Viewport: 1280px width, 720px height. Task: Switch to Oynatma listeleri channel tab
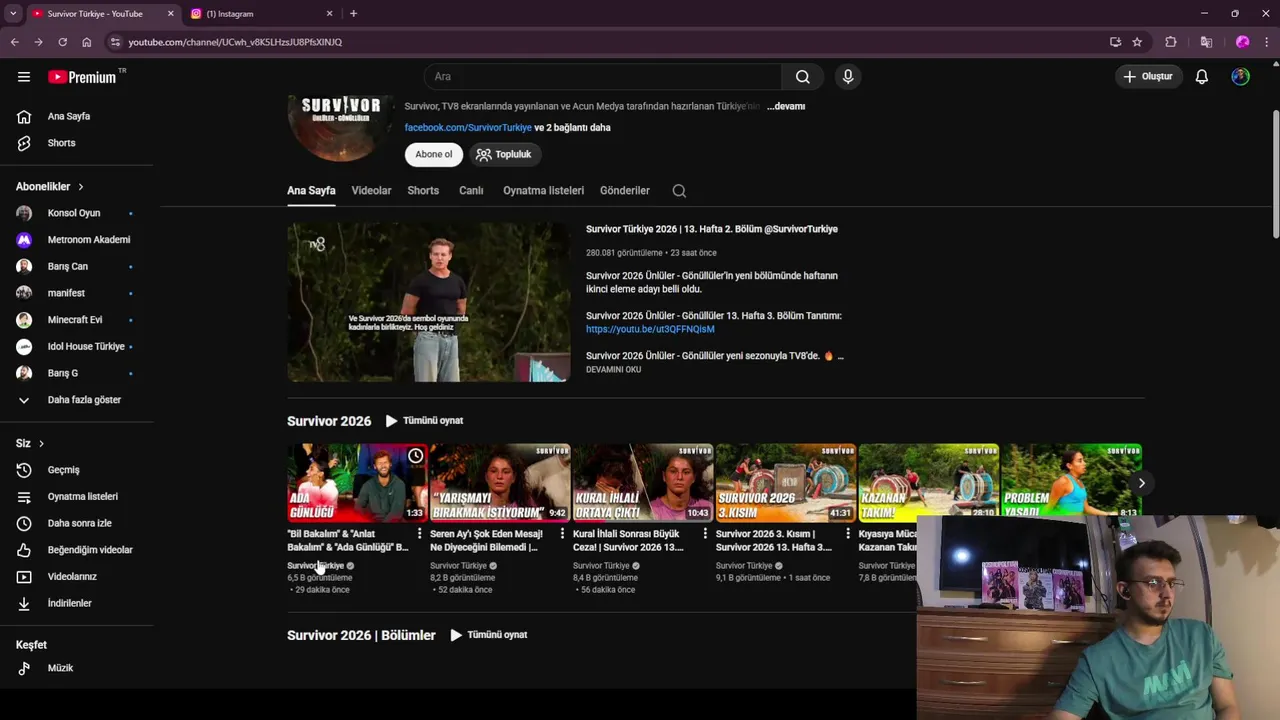(x=543, y=190)
